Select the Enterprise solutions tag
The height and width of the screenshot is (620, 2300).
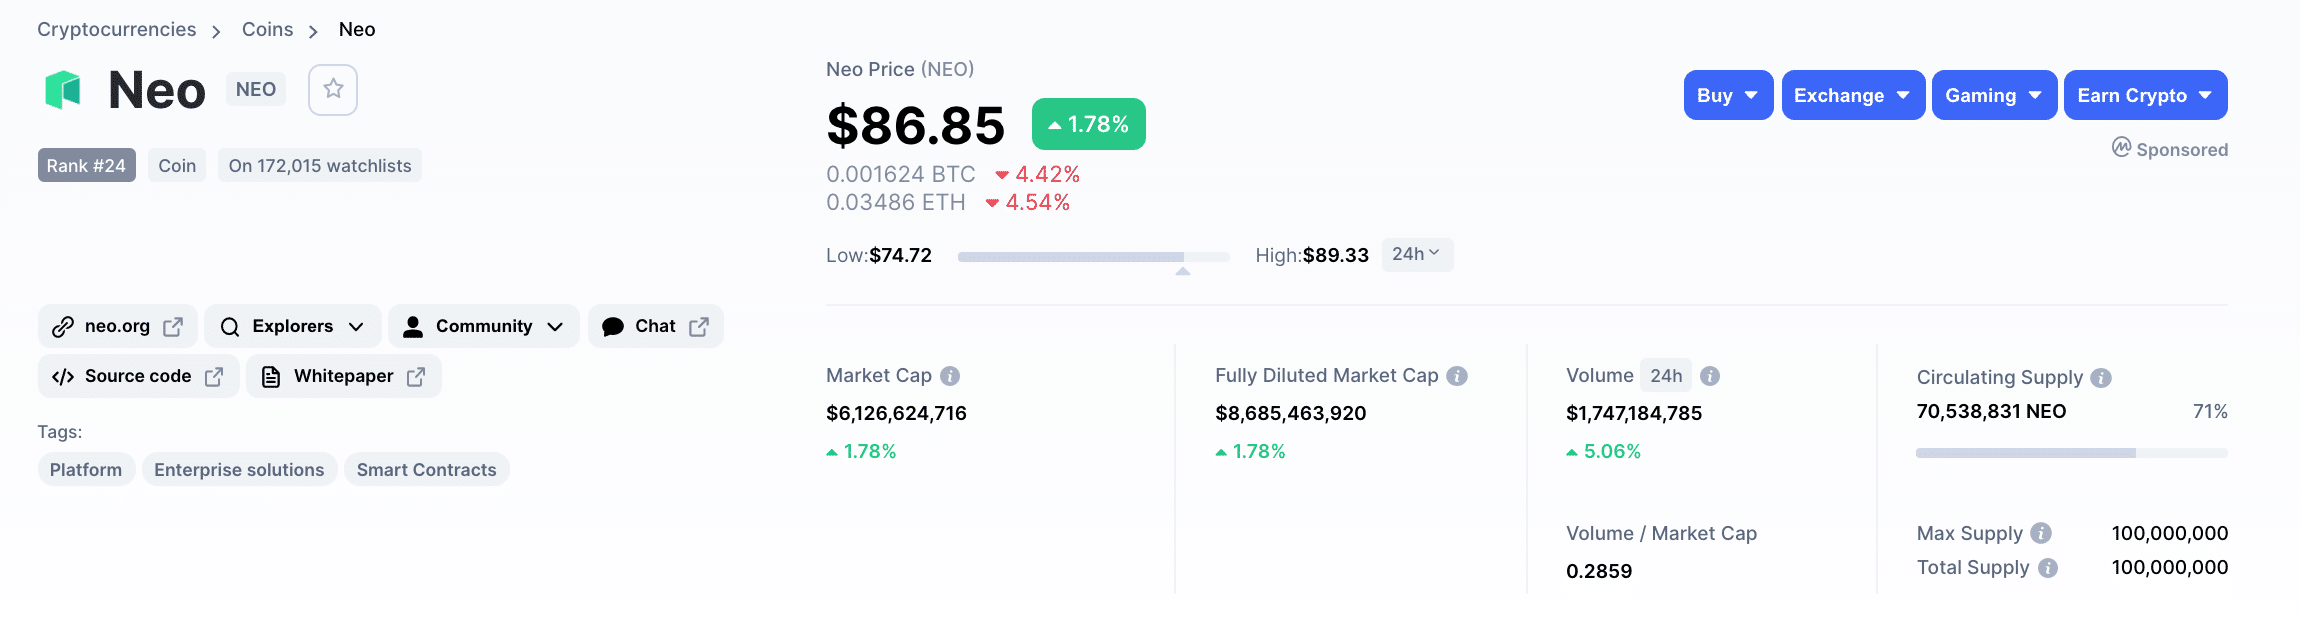pyautogui.click(x=239, y=470)
